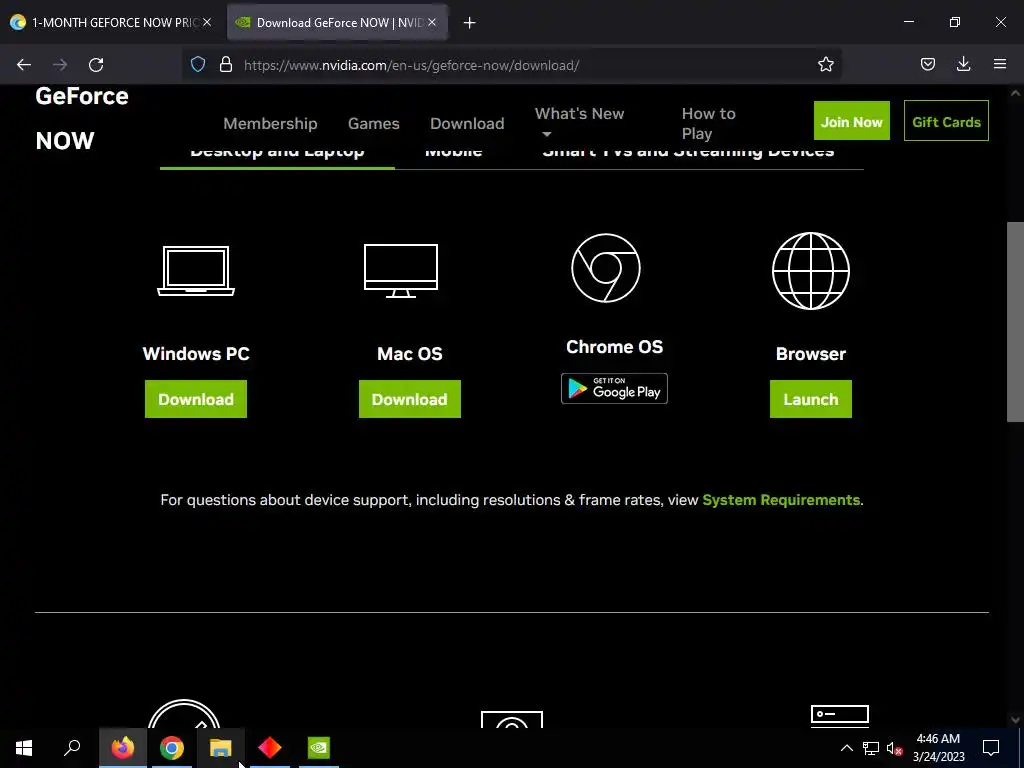The height and width of the screenshot is (768, 1024).
Task: Click the scrollbar down arrow
Action: click(x=1015, y=720)
